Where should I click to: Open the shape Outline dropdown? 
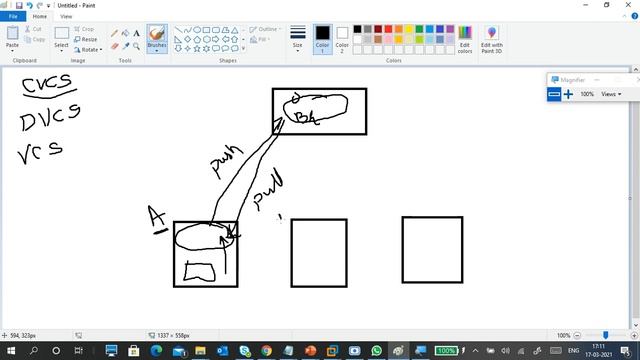[x=265, y=29]
